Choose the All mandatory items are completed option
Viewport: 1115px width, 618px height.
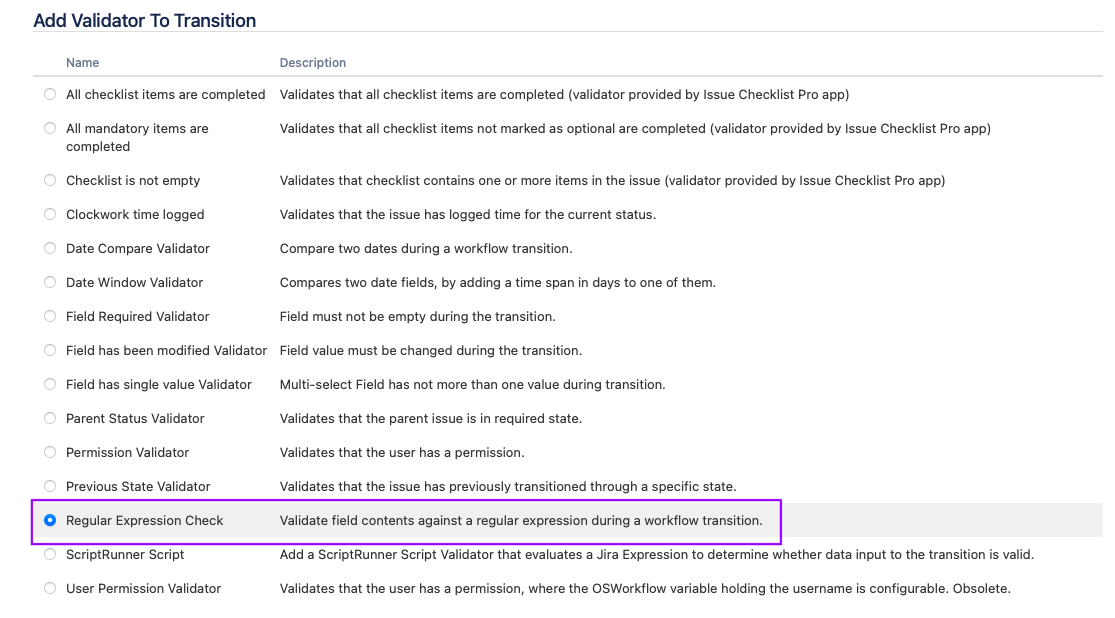click(x=50, y=128)
